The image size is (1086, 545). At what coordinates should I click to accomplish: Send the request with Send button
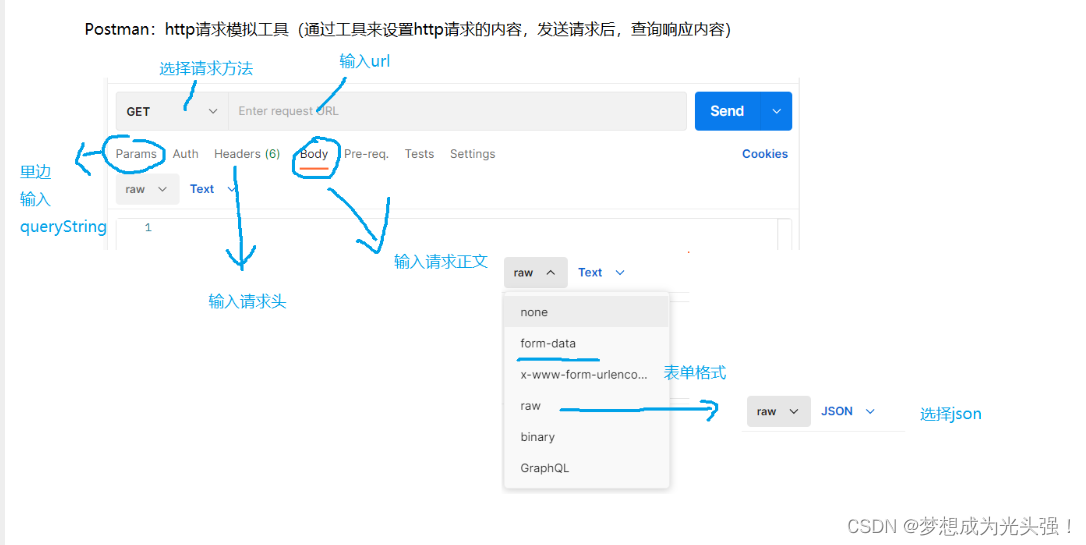tap(727, 111)
